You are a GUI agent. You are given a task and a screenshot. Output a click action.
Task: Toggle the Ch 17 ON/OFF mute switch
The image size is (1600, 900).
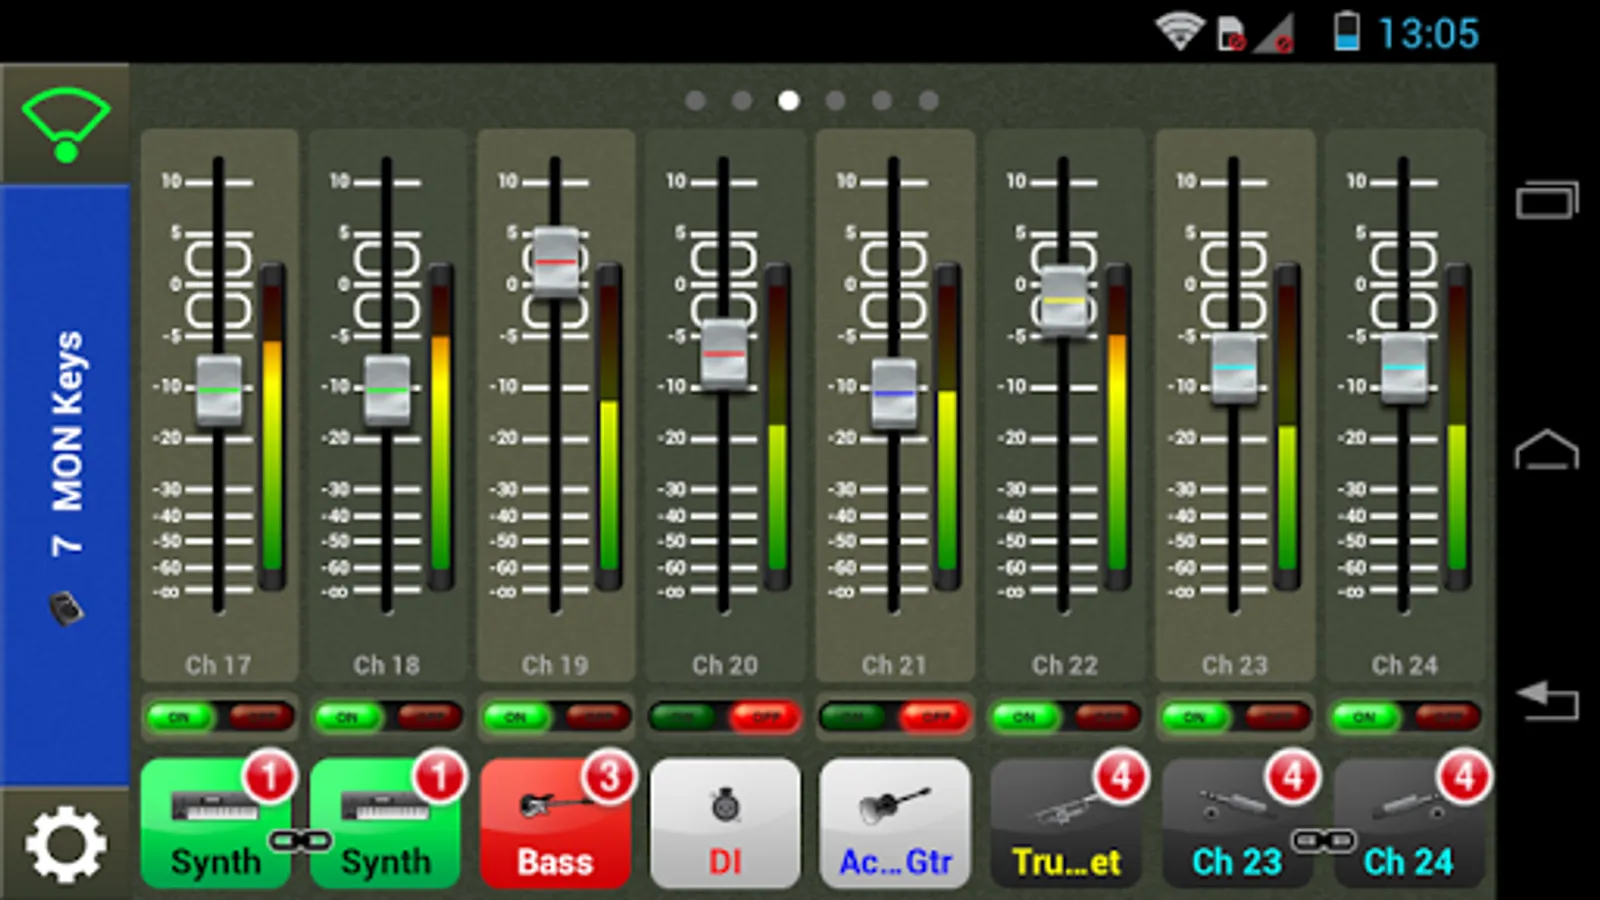click(219, 716)
